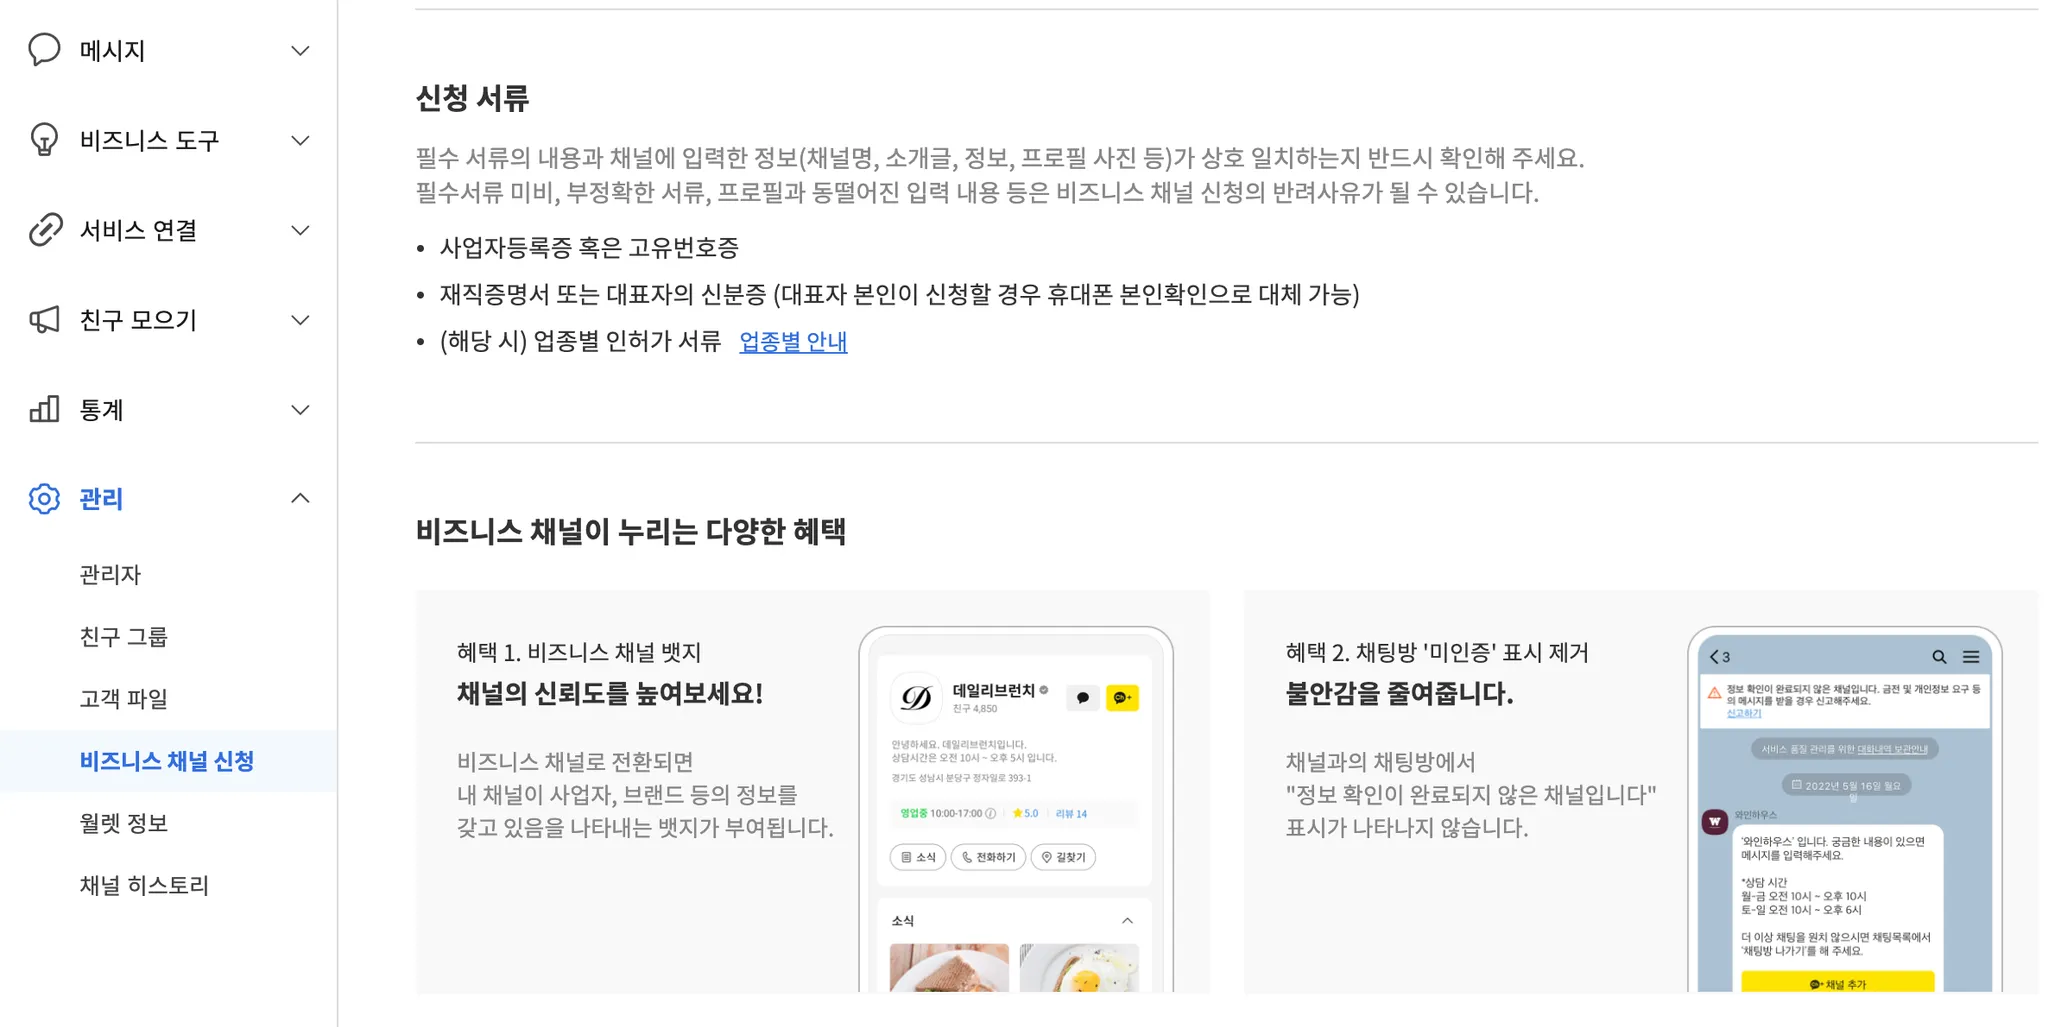Go to 채널 히스토리 page
Image resolution: width=2048 pixels, height=1027 pixels.
tap(144, 885)
